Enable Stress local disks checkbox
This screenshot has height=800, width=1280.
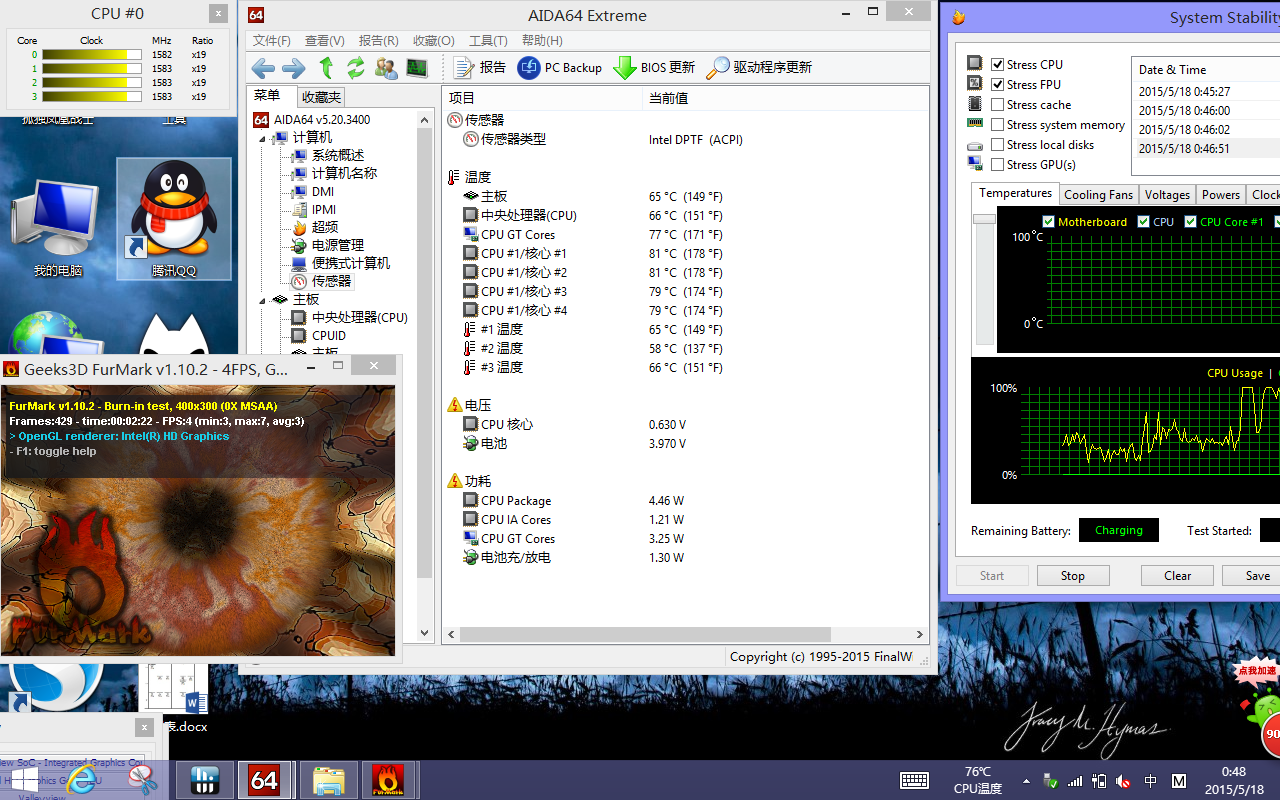point(997,144)
